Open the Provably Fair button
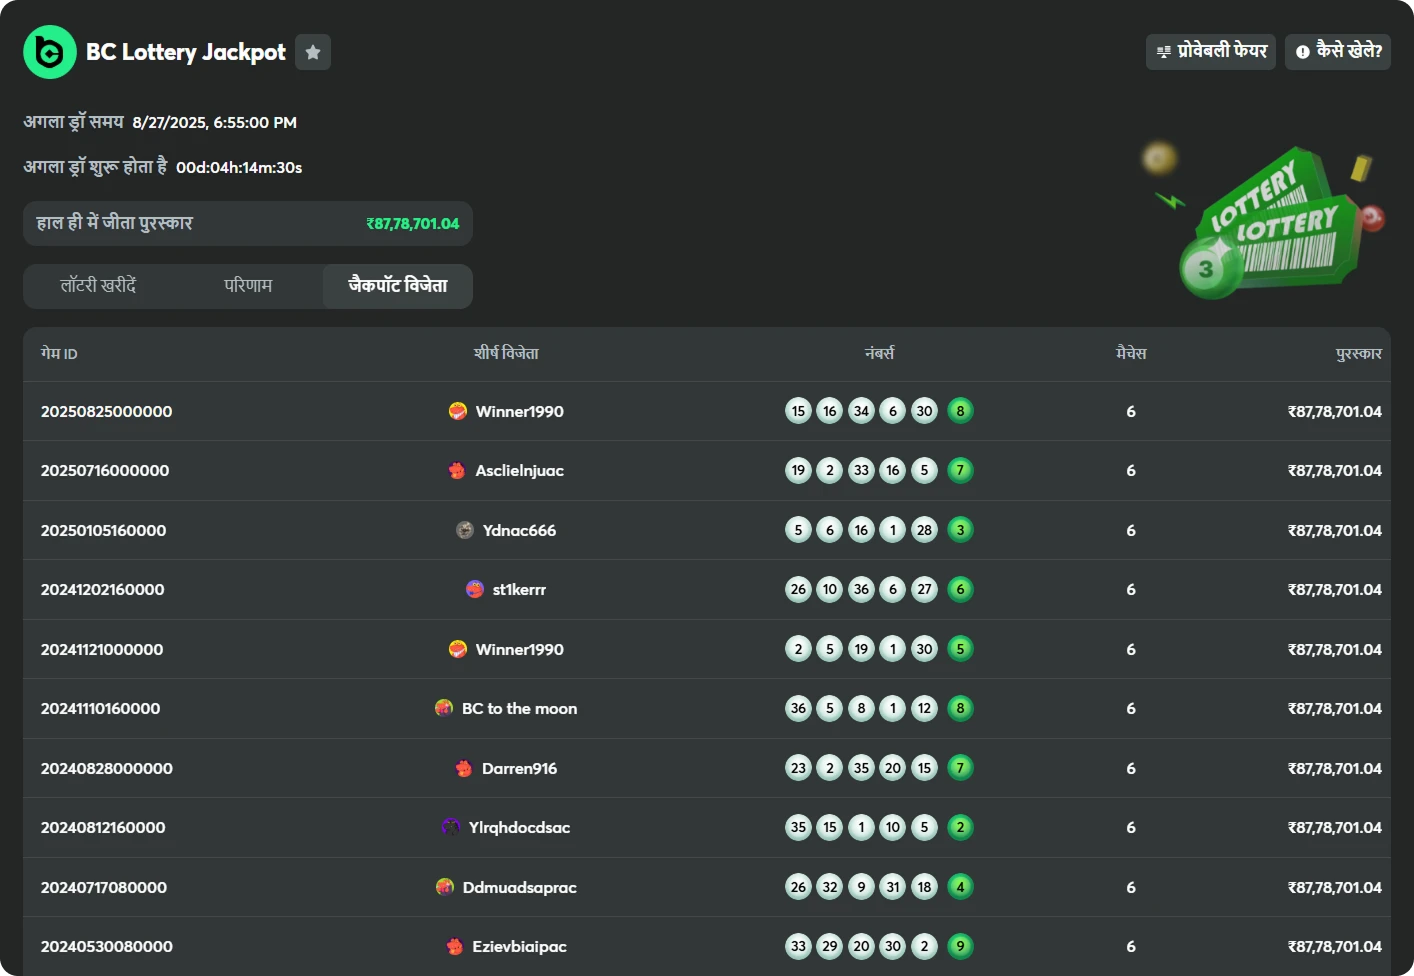 (x=1211, y=51)
